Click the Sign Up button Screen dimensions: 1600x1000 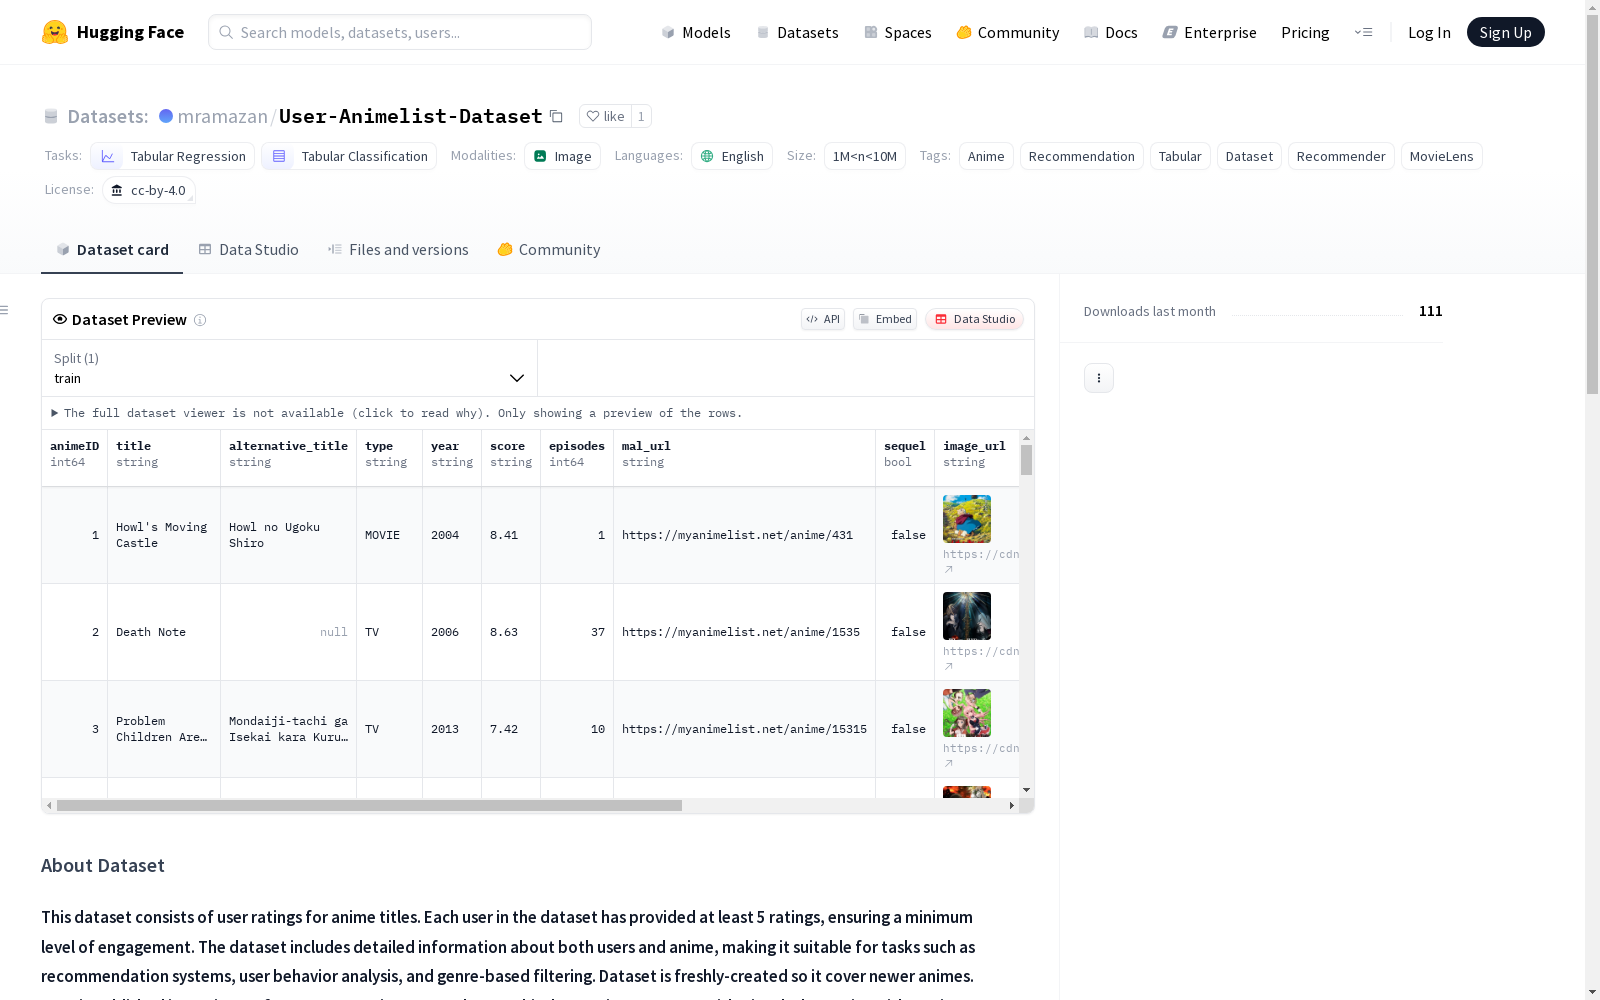pos(1506,32)
